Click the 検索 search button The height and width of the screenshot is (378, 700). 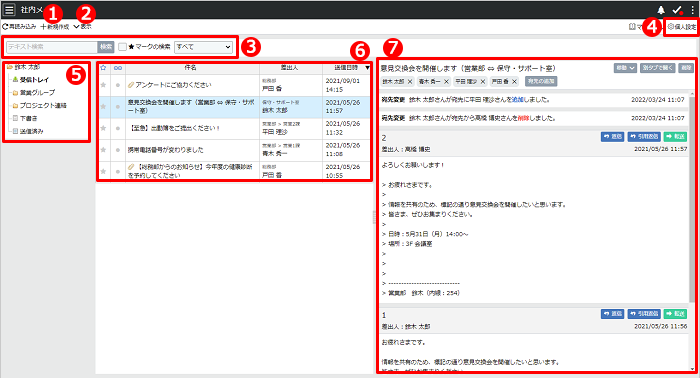(106, 47)
